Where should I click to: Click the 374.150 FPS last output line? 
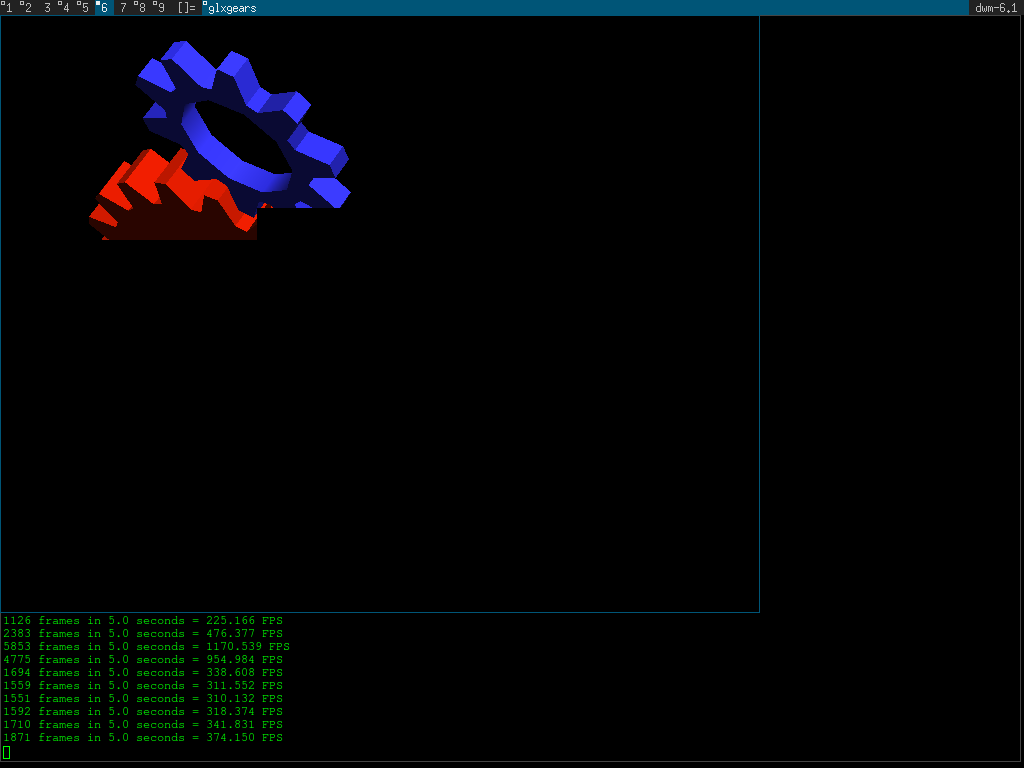point(143,738)
